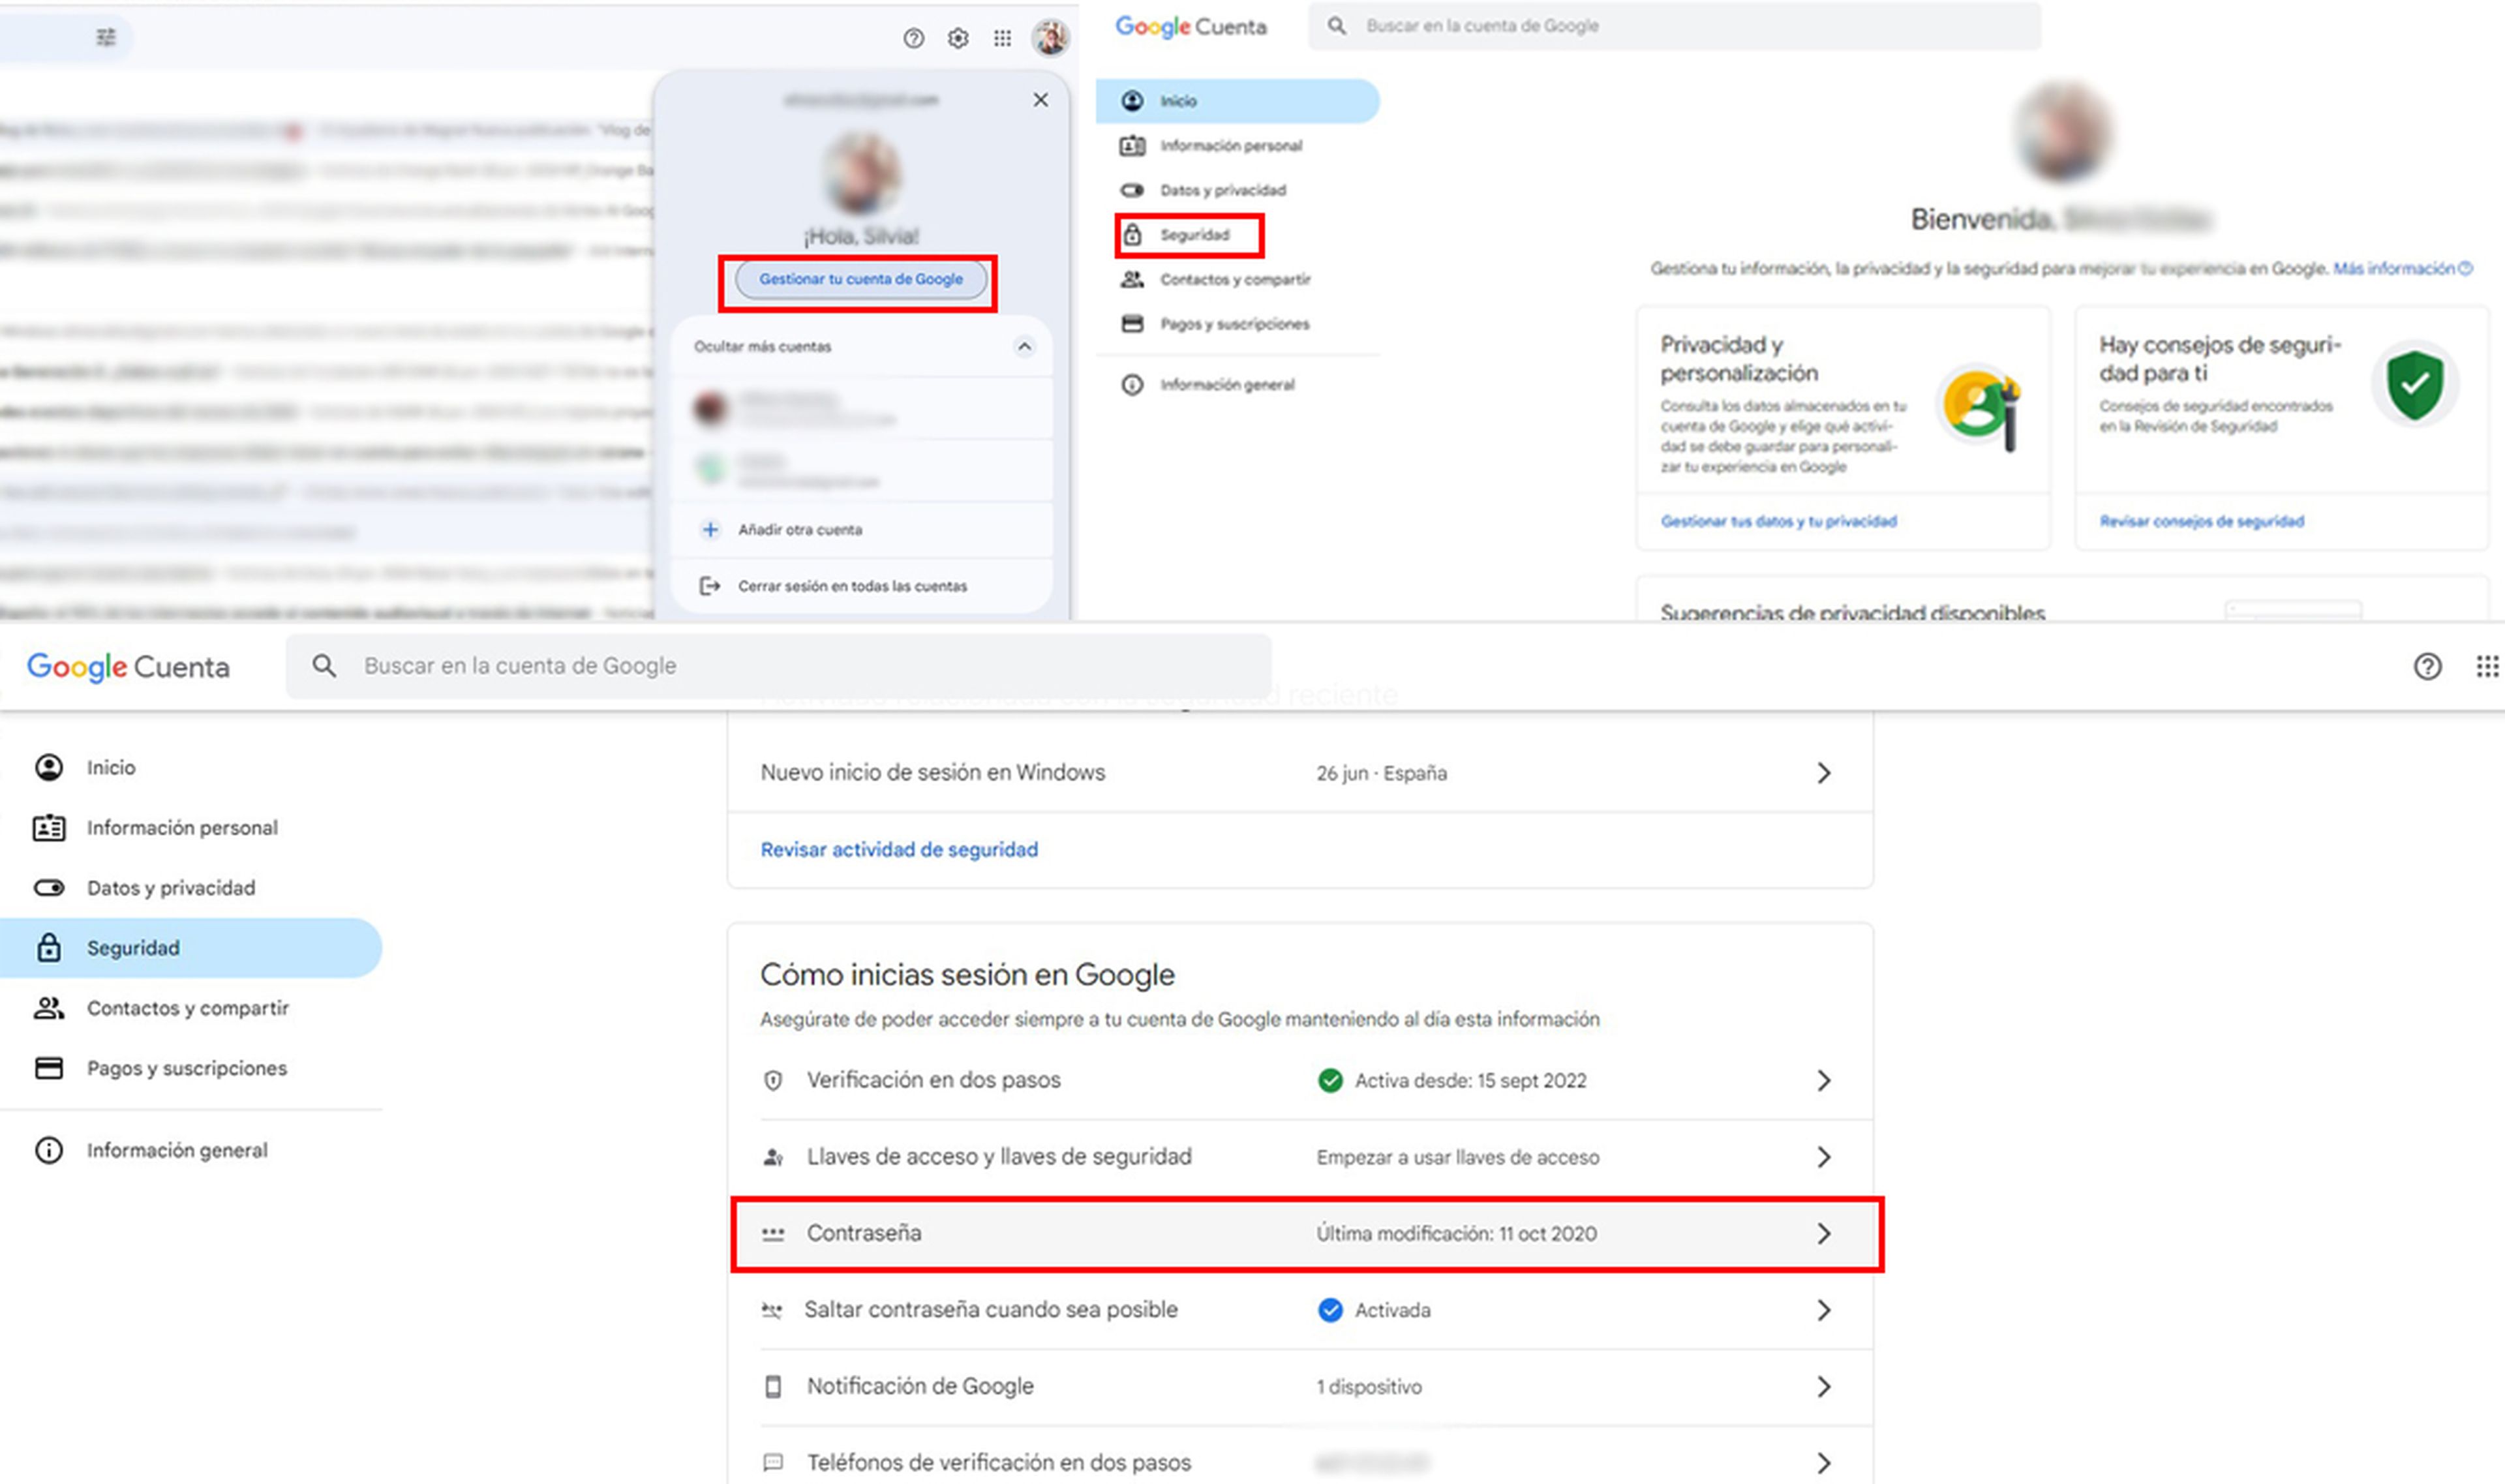
Task: Open Gmail search options filter icon
Action: click(x=106, y=38)
